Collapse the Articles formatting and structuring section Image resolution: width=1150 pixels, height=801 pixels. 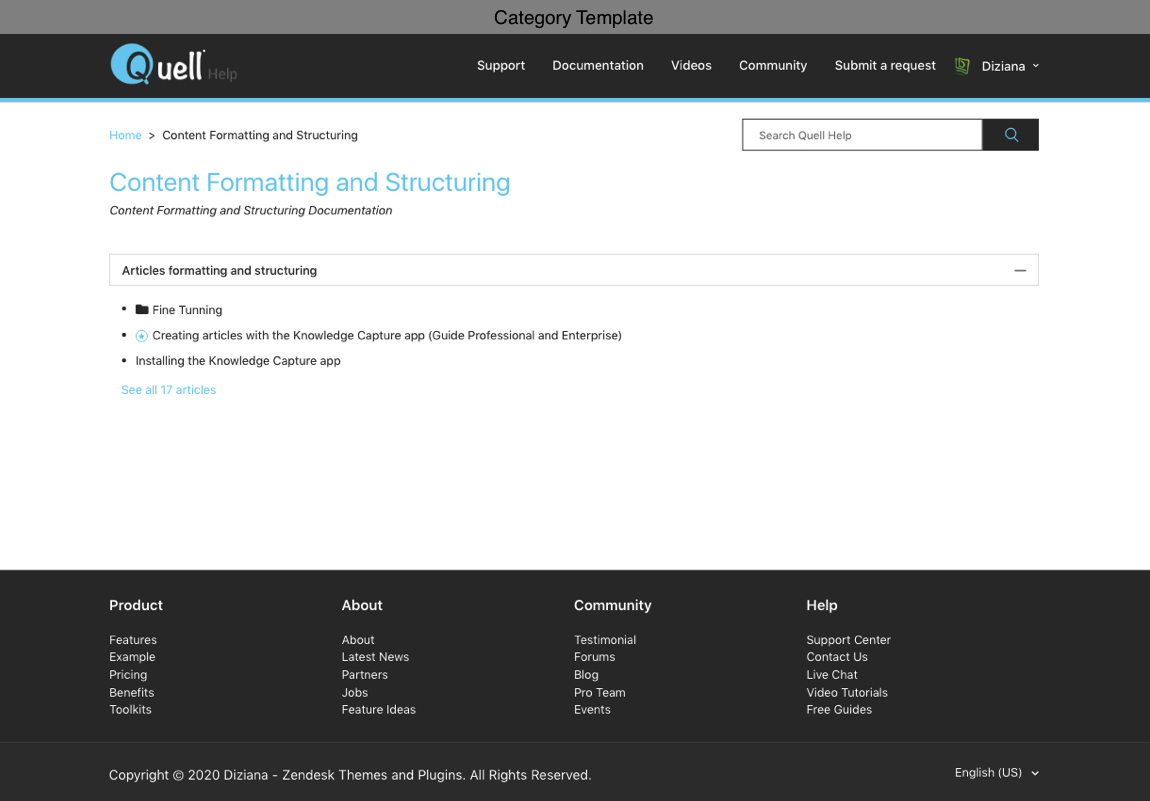[1019, 270]
